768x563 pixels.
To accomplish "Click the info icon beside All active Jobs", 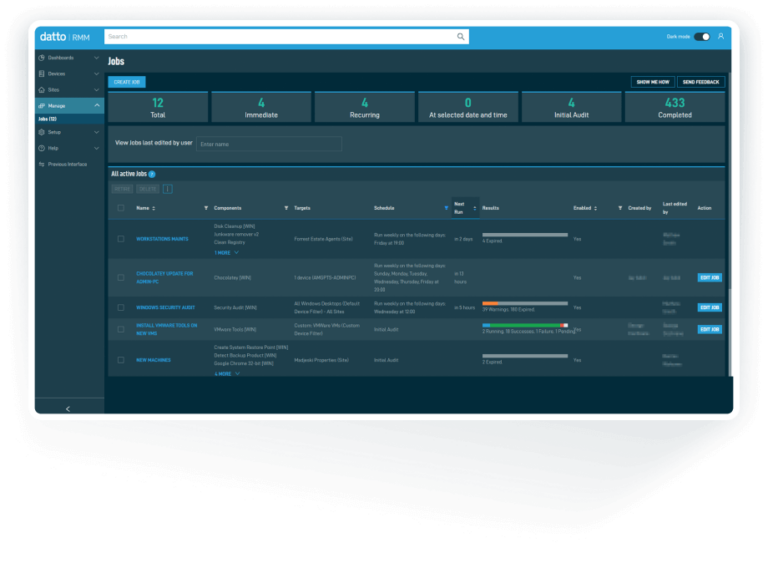I will [x=152, y=174].
